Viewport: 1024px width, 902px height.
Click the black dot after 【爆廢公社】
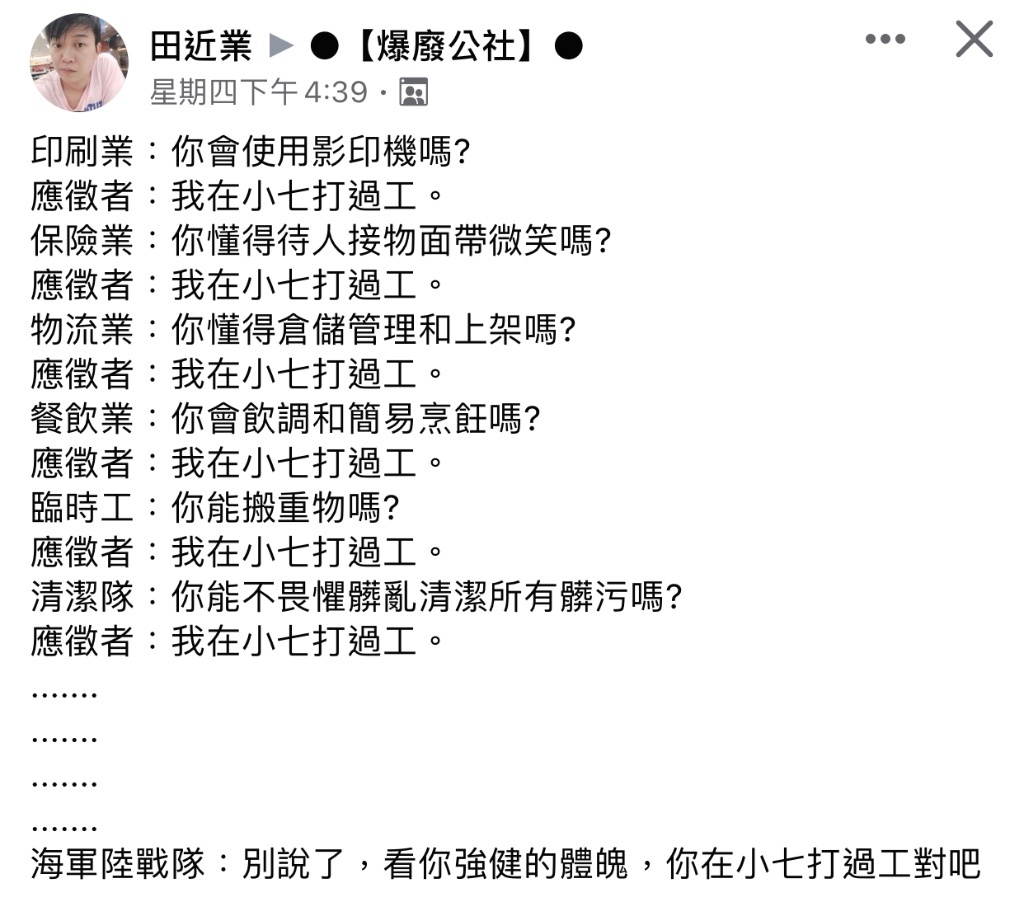568,46
